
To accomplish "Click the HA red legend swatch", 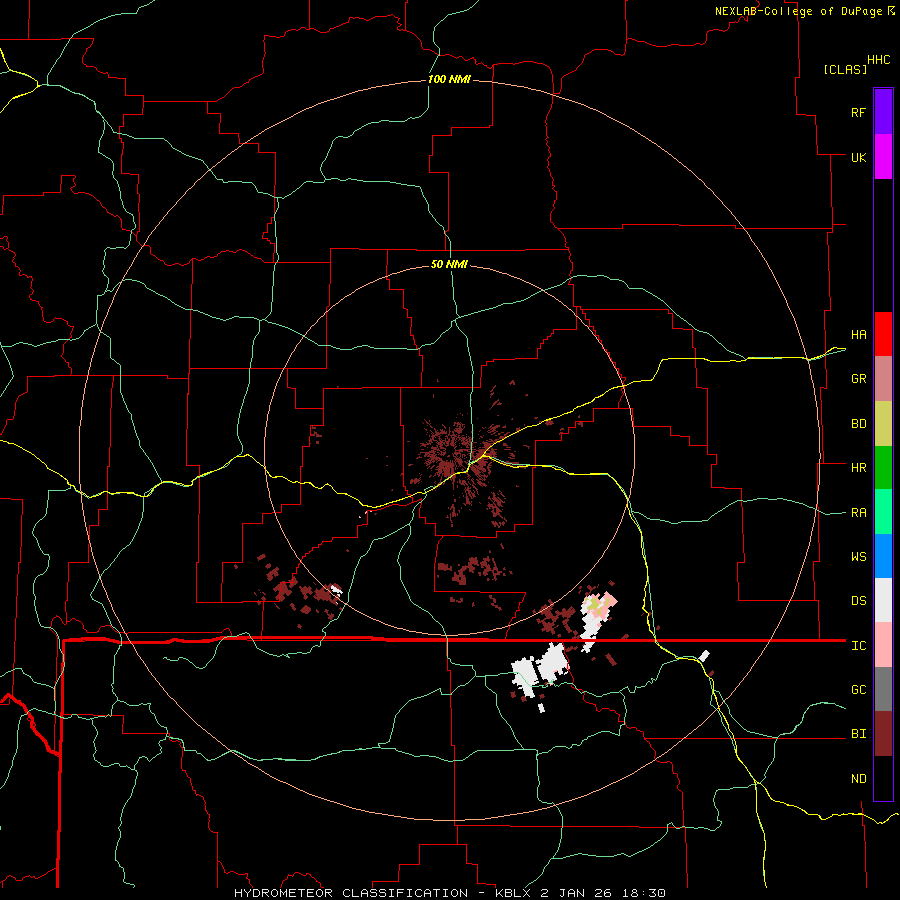I will [883, 334].
